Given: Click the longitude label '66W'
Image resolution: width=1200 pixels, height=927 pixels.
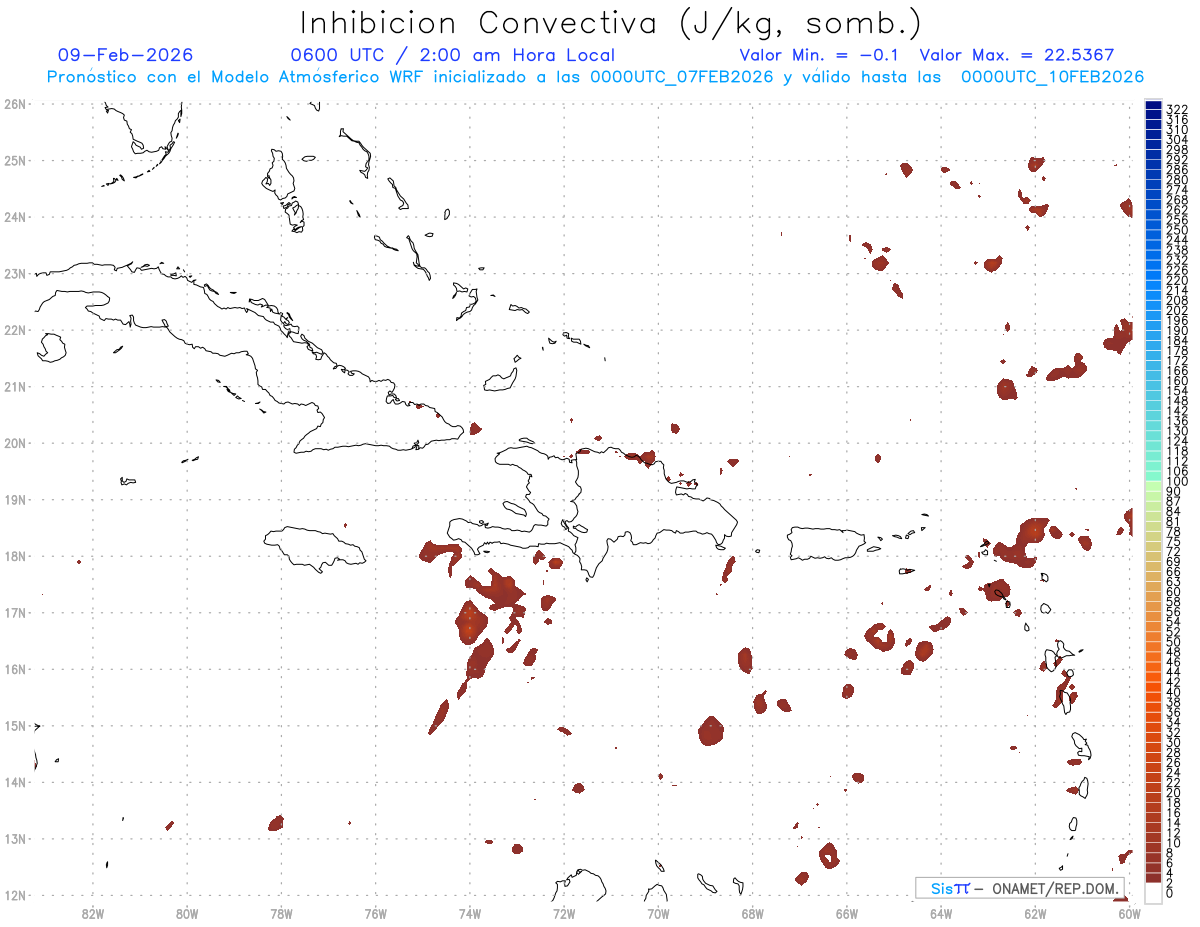Looking at the screenshot, I should coord(847,913).
